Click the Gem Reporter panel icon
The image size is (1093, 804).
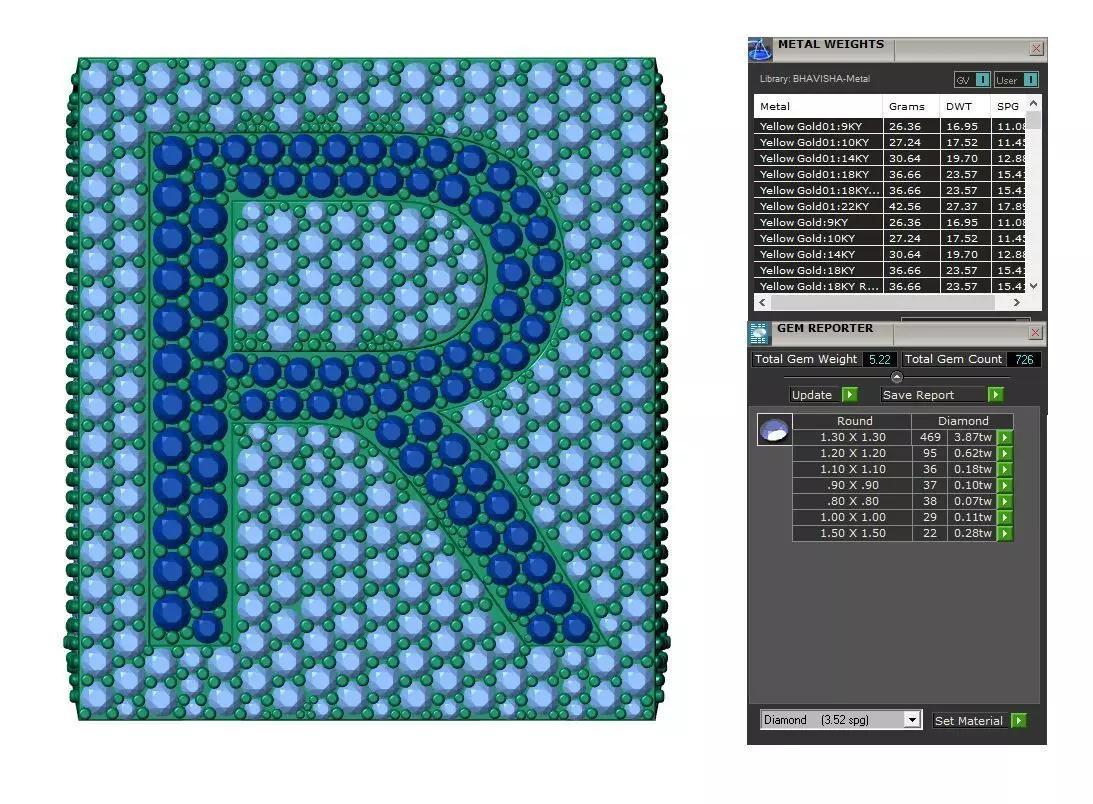(758, 333)
